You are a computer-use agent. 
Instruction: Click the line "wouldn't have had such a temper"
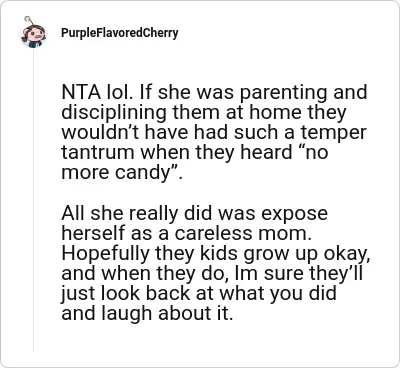coord(214,132)
